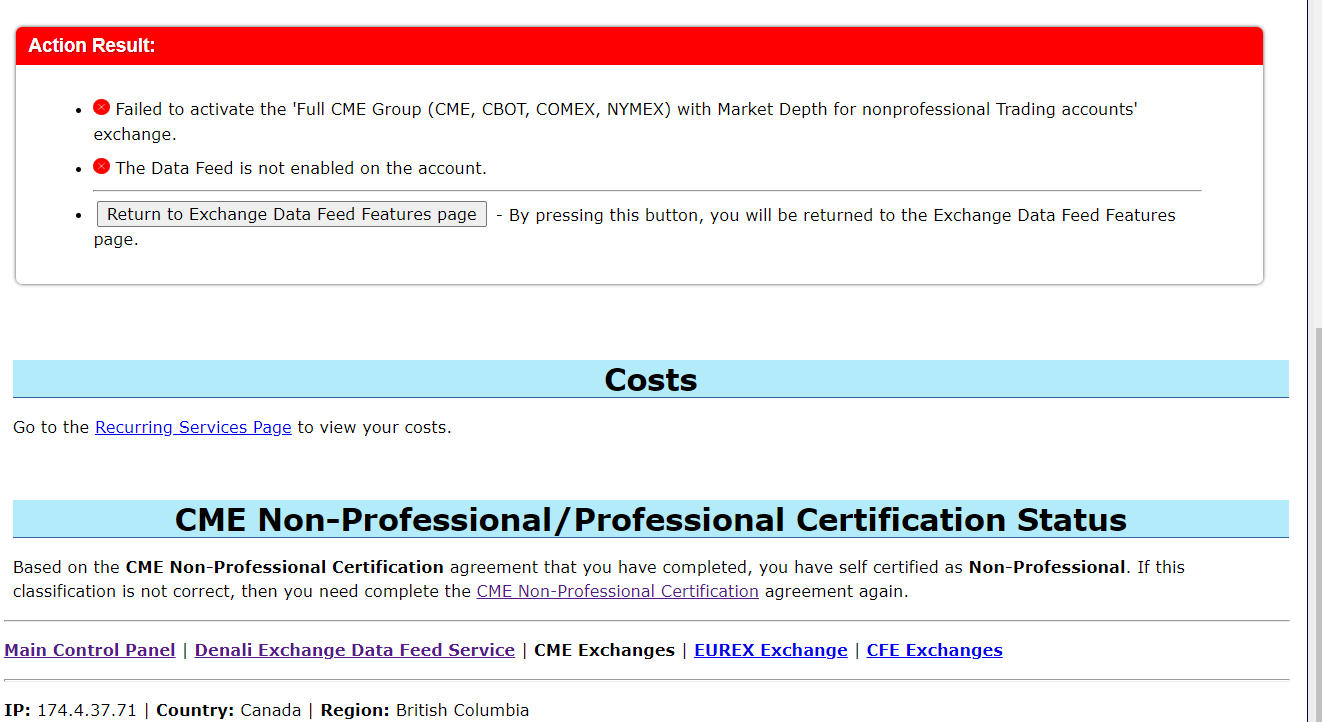This screenshot has width=1322, height=722.
Task: Click 'The Data Feed is not enabled on the account.' message
Action: tap(301, 168)
